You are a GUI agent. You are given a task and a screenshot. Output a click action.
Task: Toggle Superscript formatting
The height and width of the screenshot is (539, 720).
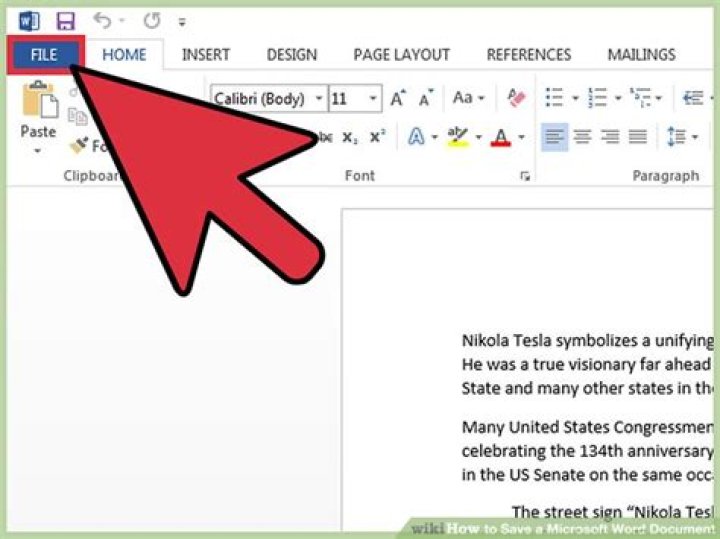(377, 136)
